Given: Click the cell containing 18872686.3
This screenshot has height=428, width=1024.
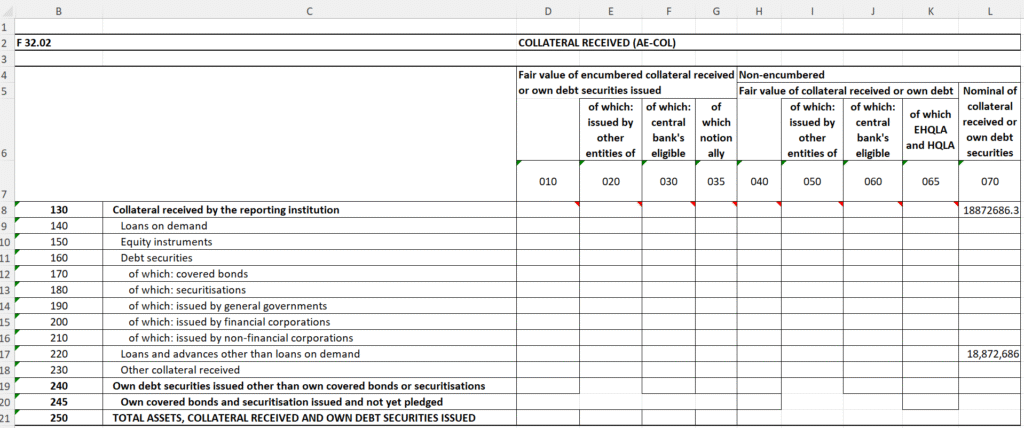Looking at the screenshot, I should 989,210.
